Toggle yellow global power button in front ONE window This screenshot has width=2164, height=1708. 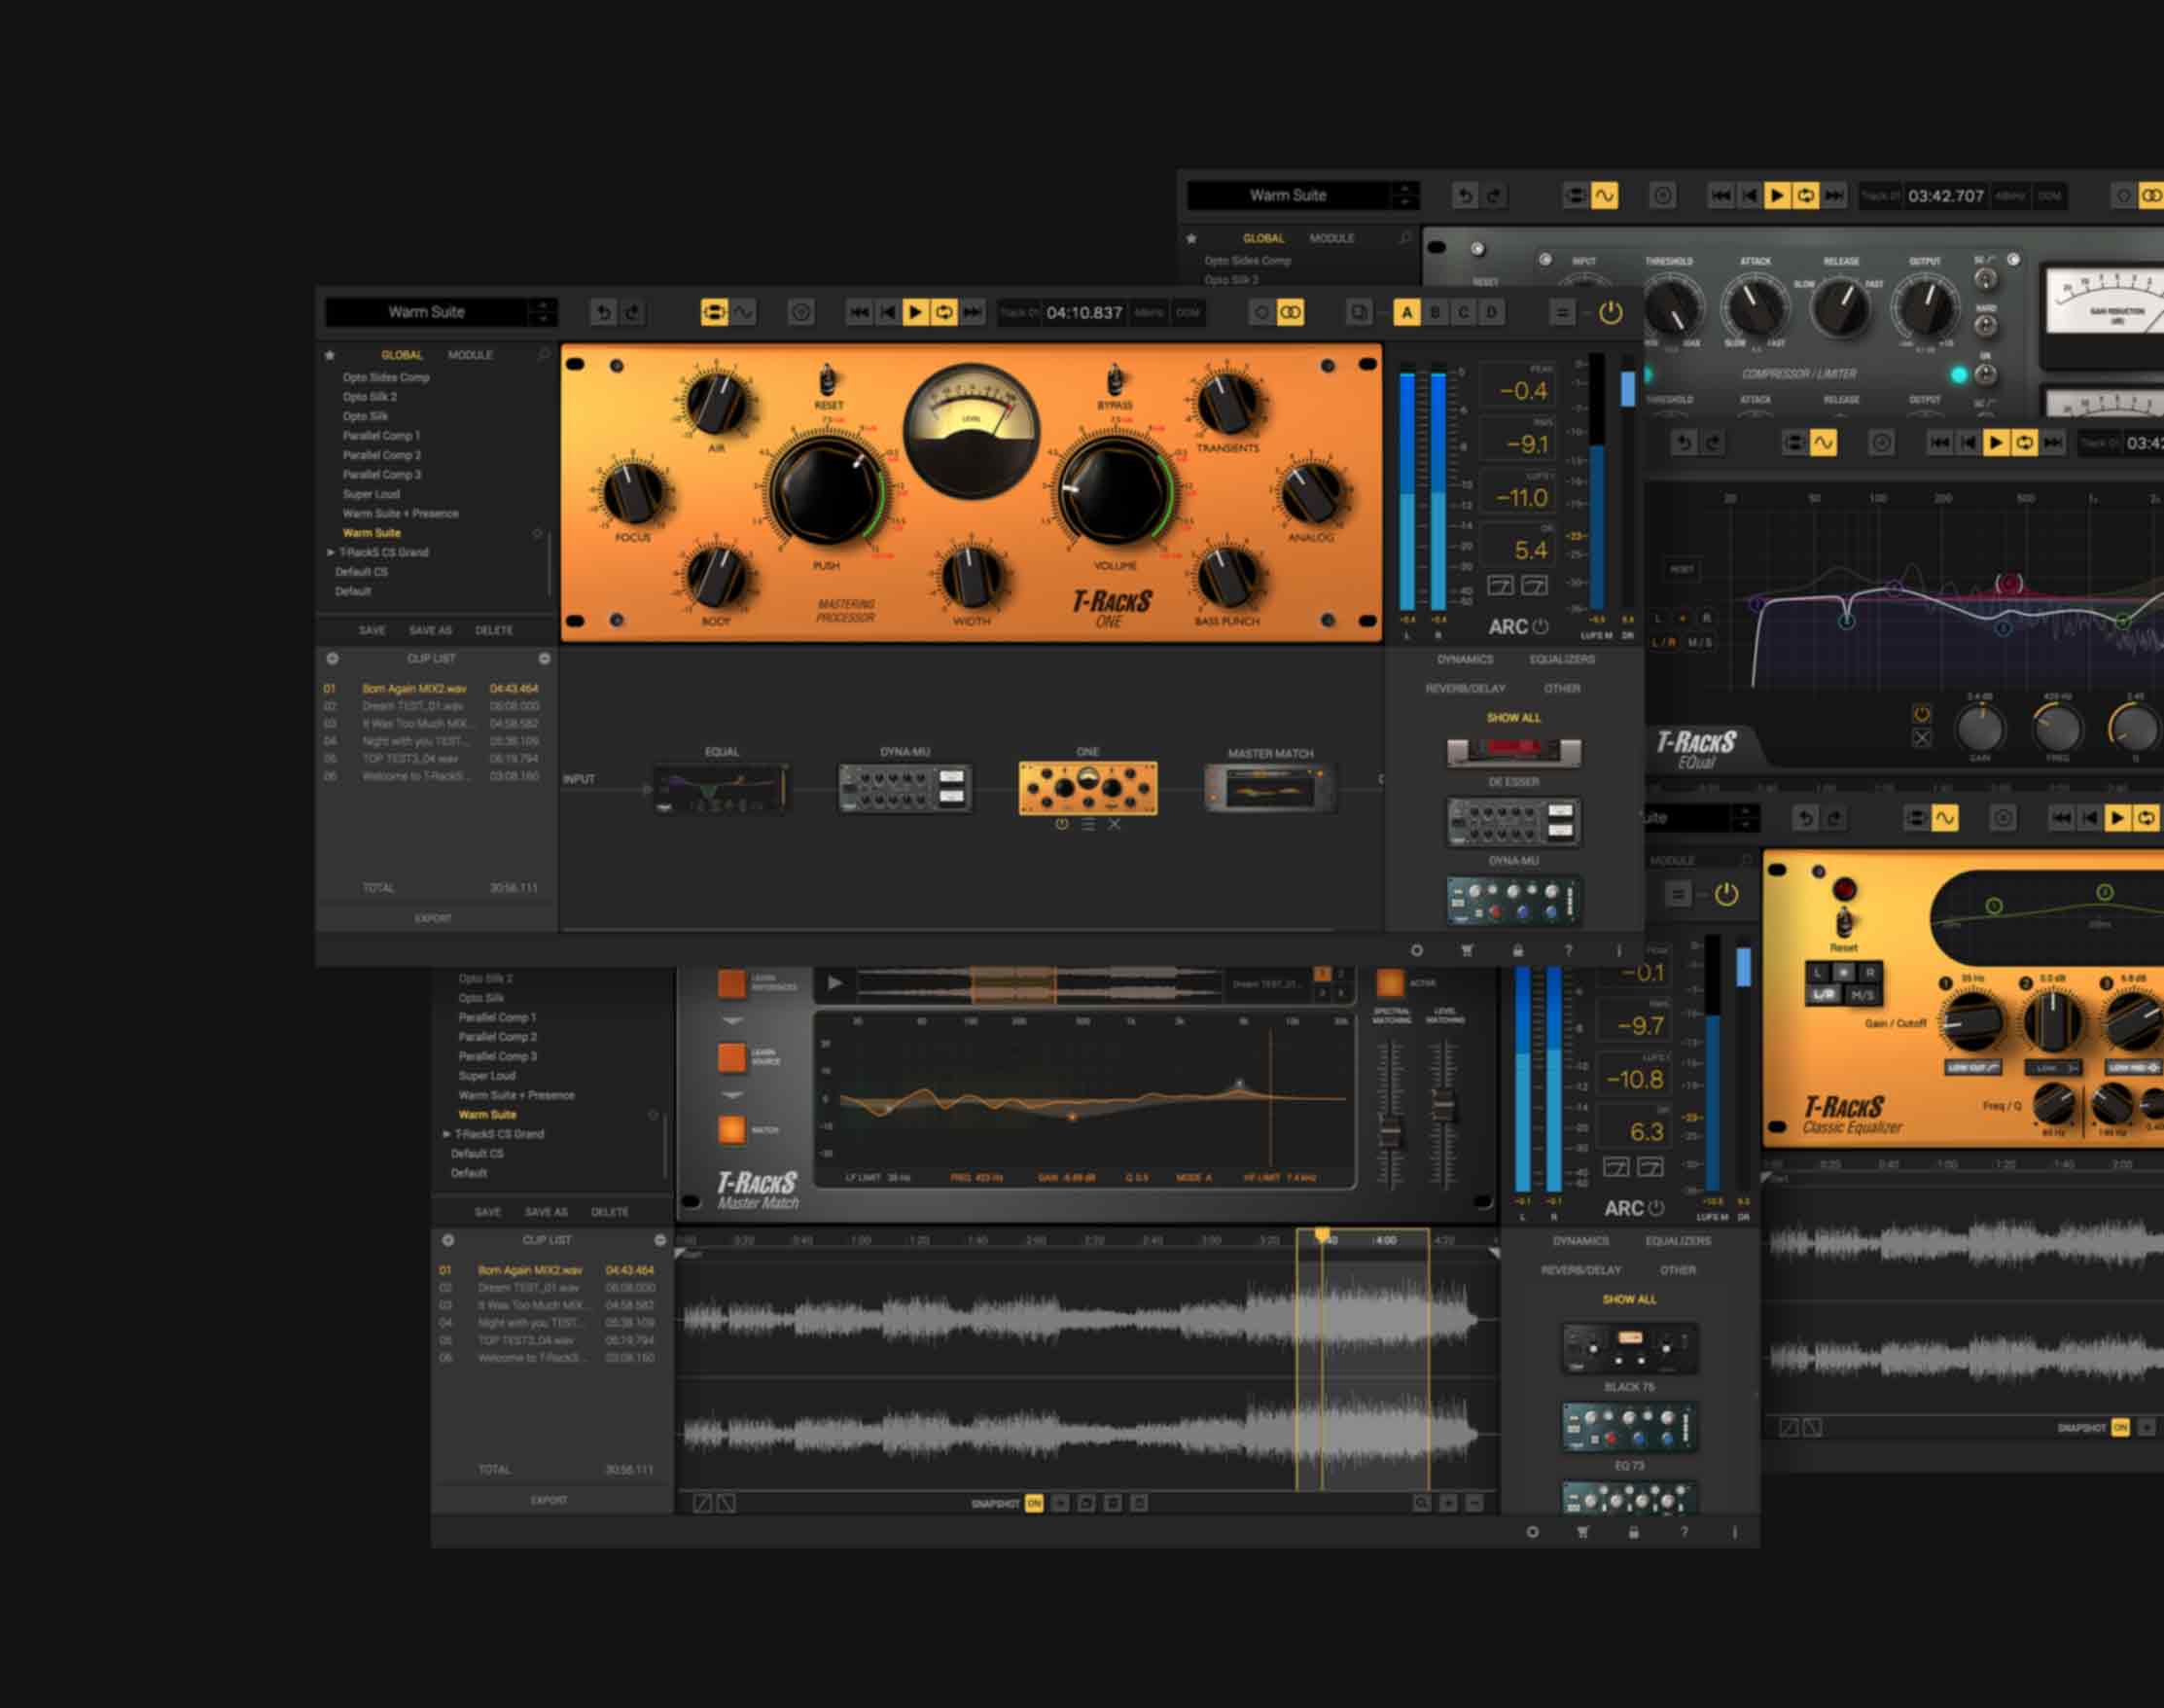tap(1610, 313)
